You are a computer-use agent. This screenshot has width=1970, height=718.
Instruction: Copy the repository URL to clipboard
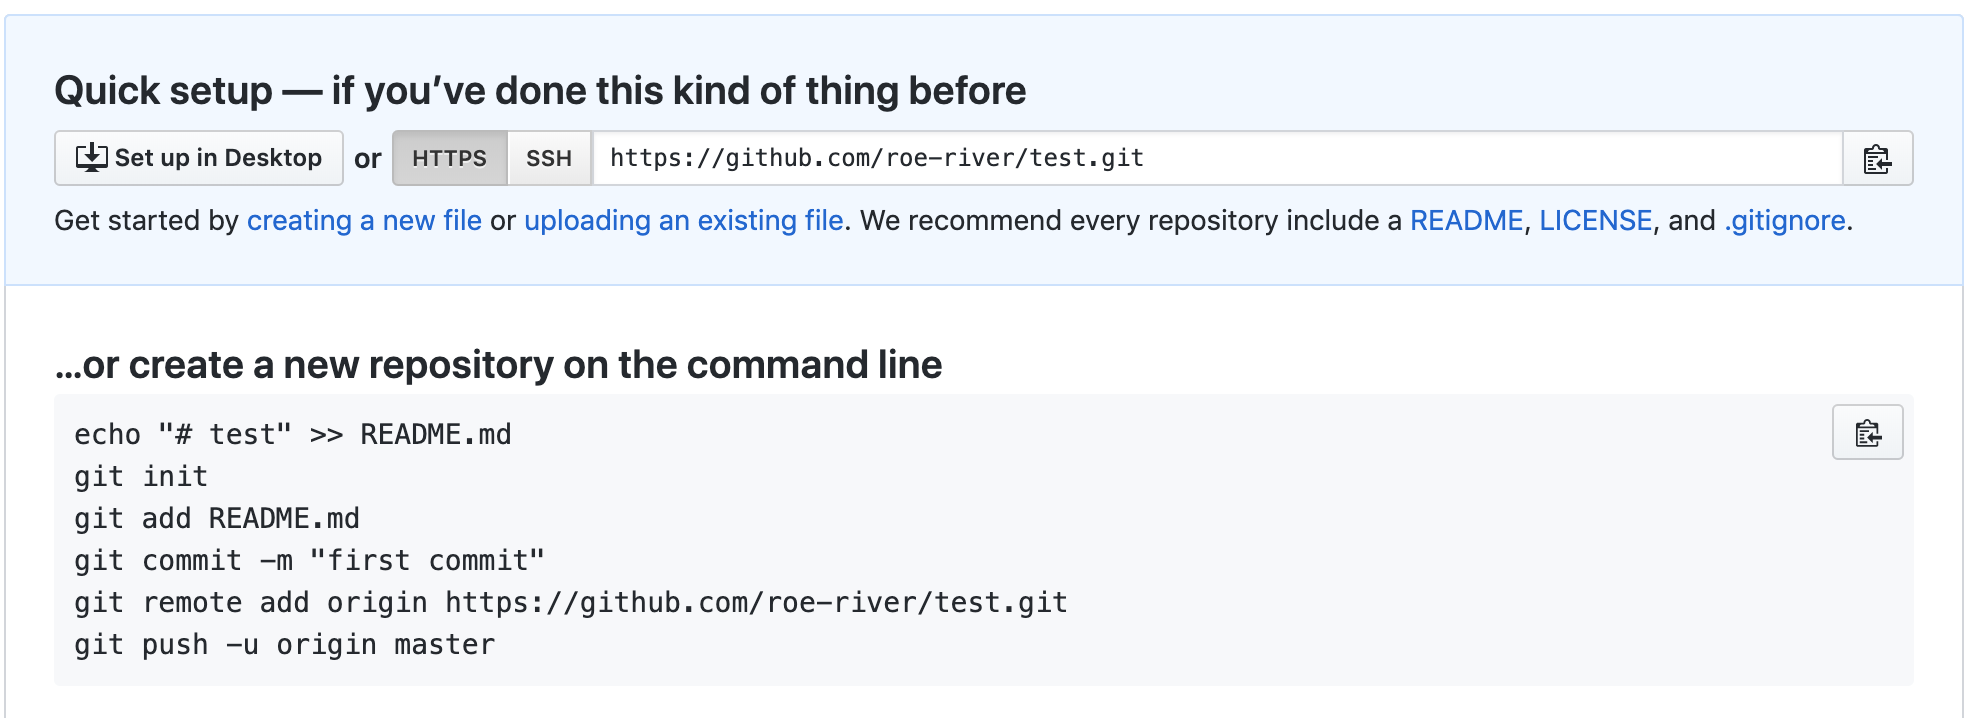1877,159
